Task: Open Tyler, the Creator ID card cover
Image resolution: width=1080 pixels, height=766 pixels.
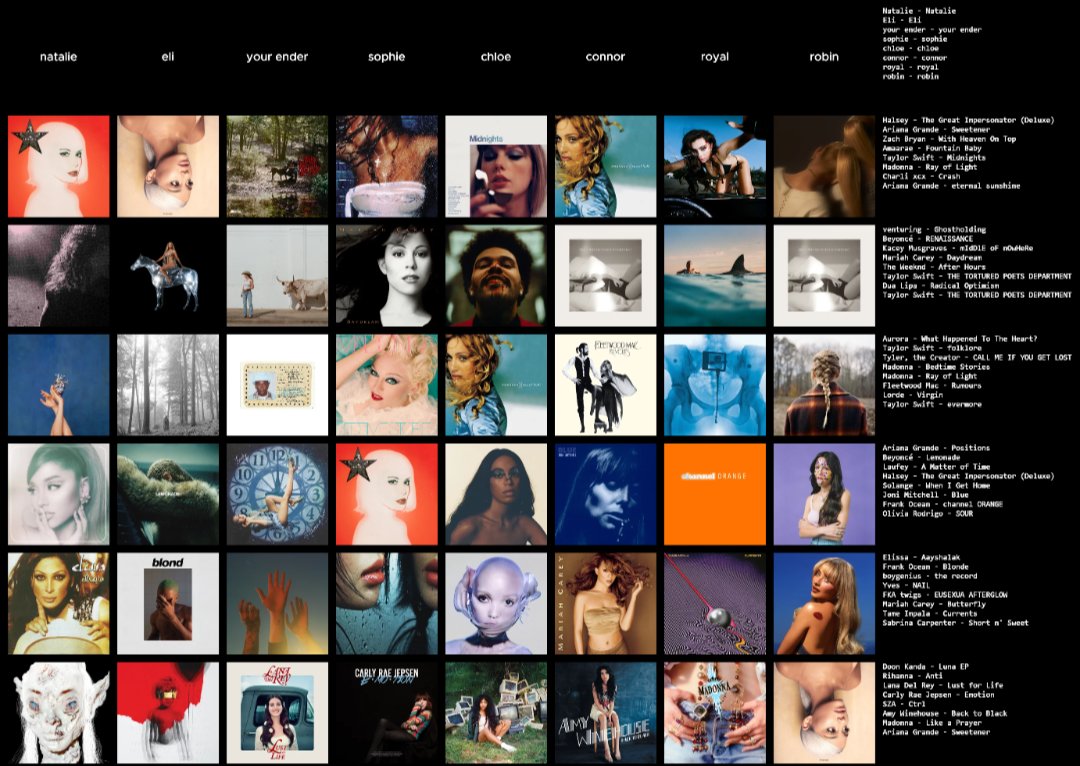Action: [x=278, y=385]
